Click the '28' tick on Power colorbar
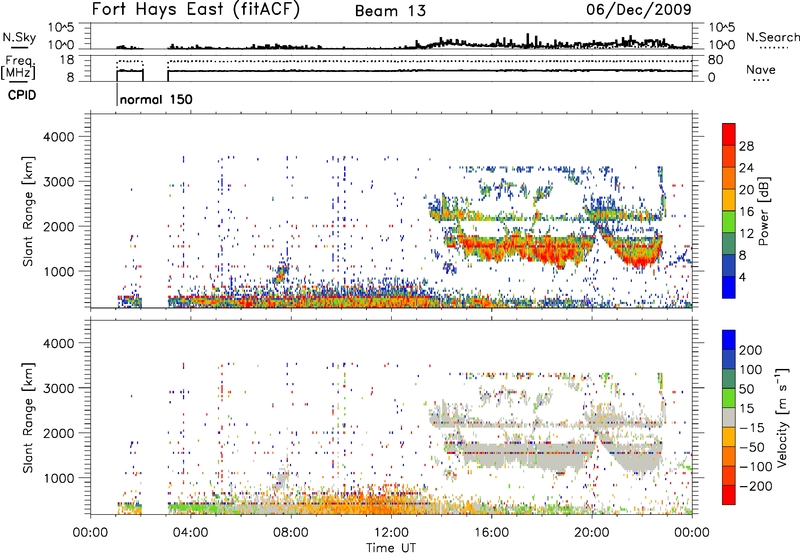This screenshot has width=800, height=554. pos(746,146)
